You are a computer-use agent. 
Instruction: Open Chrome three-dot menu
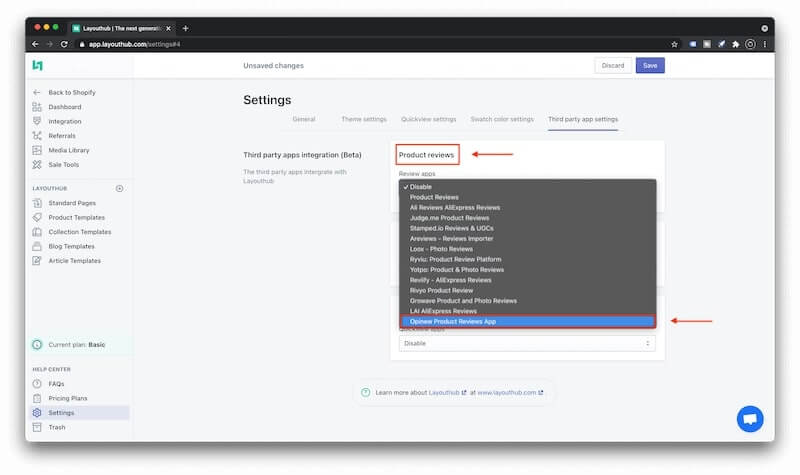point(764,44)
